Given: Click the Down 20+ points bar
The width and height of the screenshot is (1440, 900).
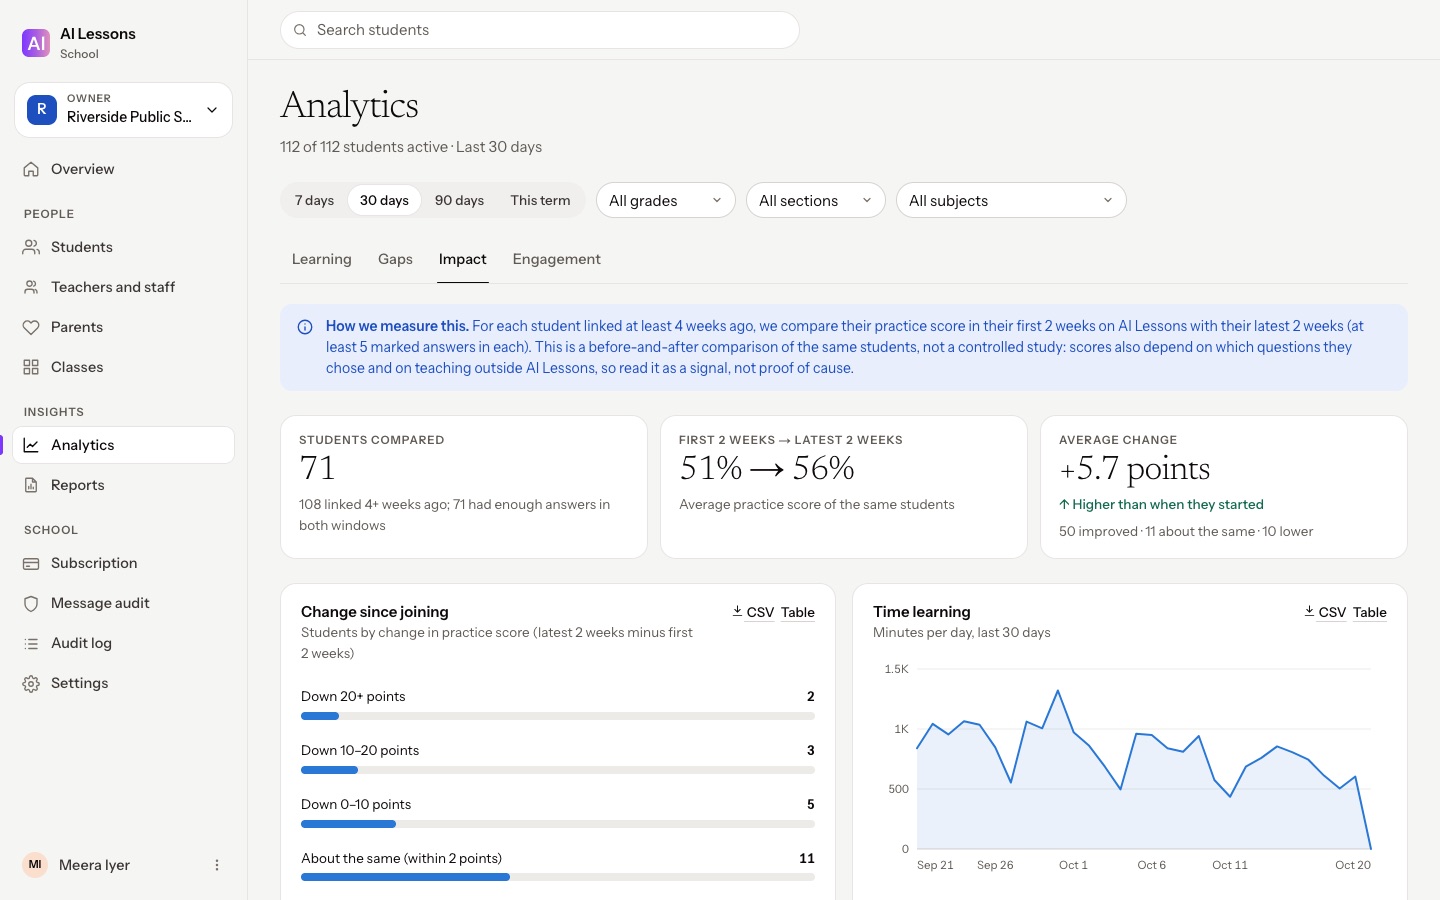Looking at the screenshot, I should coord(558,716).
